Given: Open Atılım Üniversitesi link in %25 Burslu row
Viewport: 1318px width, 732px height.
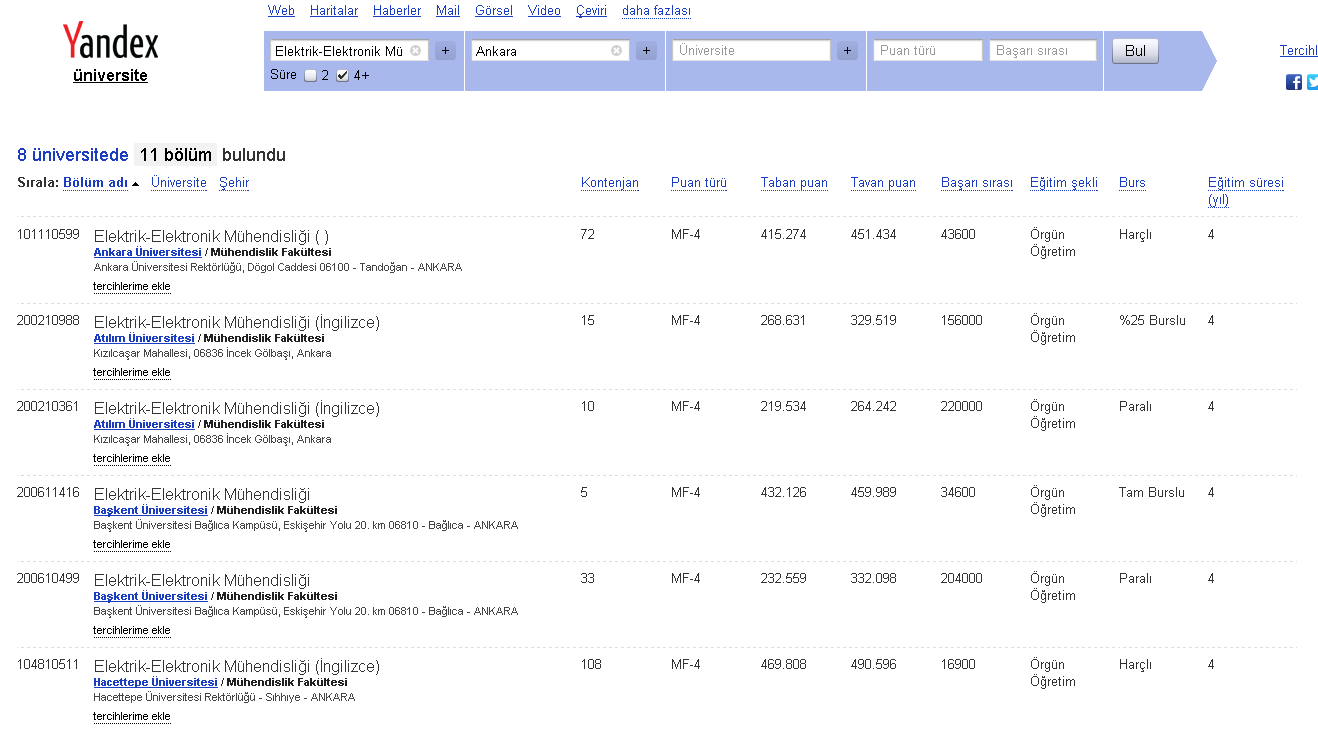Looking at the screenshot, I should point(144,339).
